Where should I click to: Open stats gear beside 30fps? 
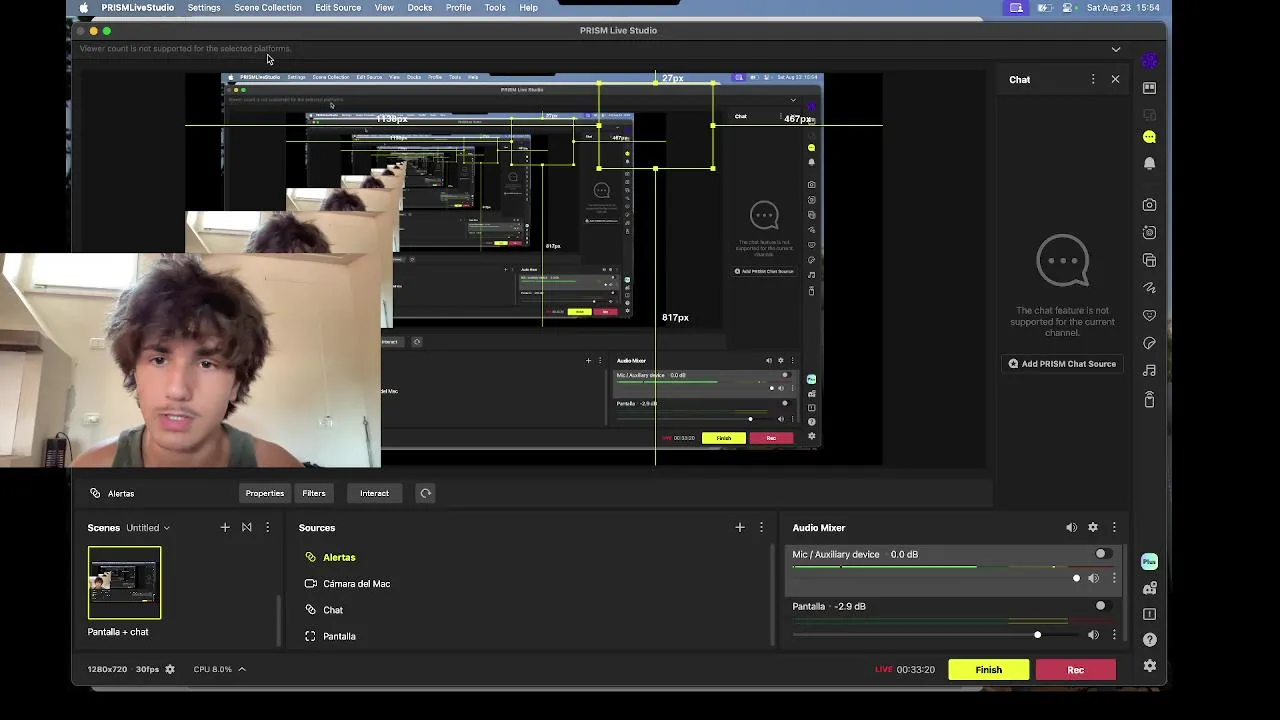coord(170,669)
